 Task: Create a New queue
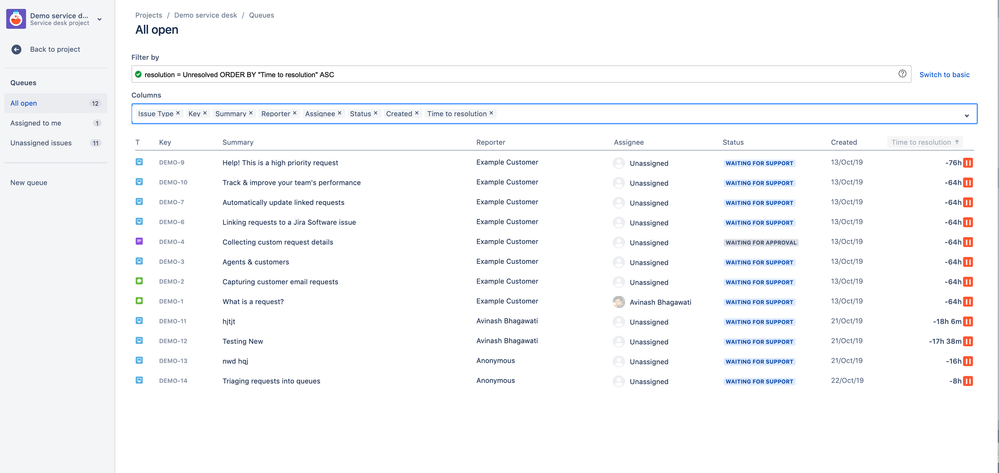click(29, 182)
